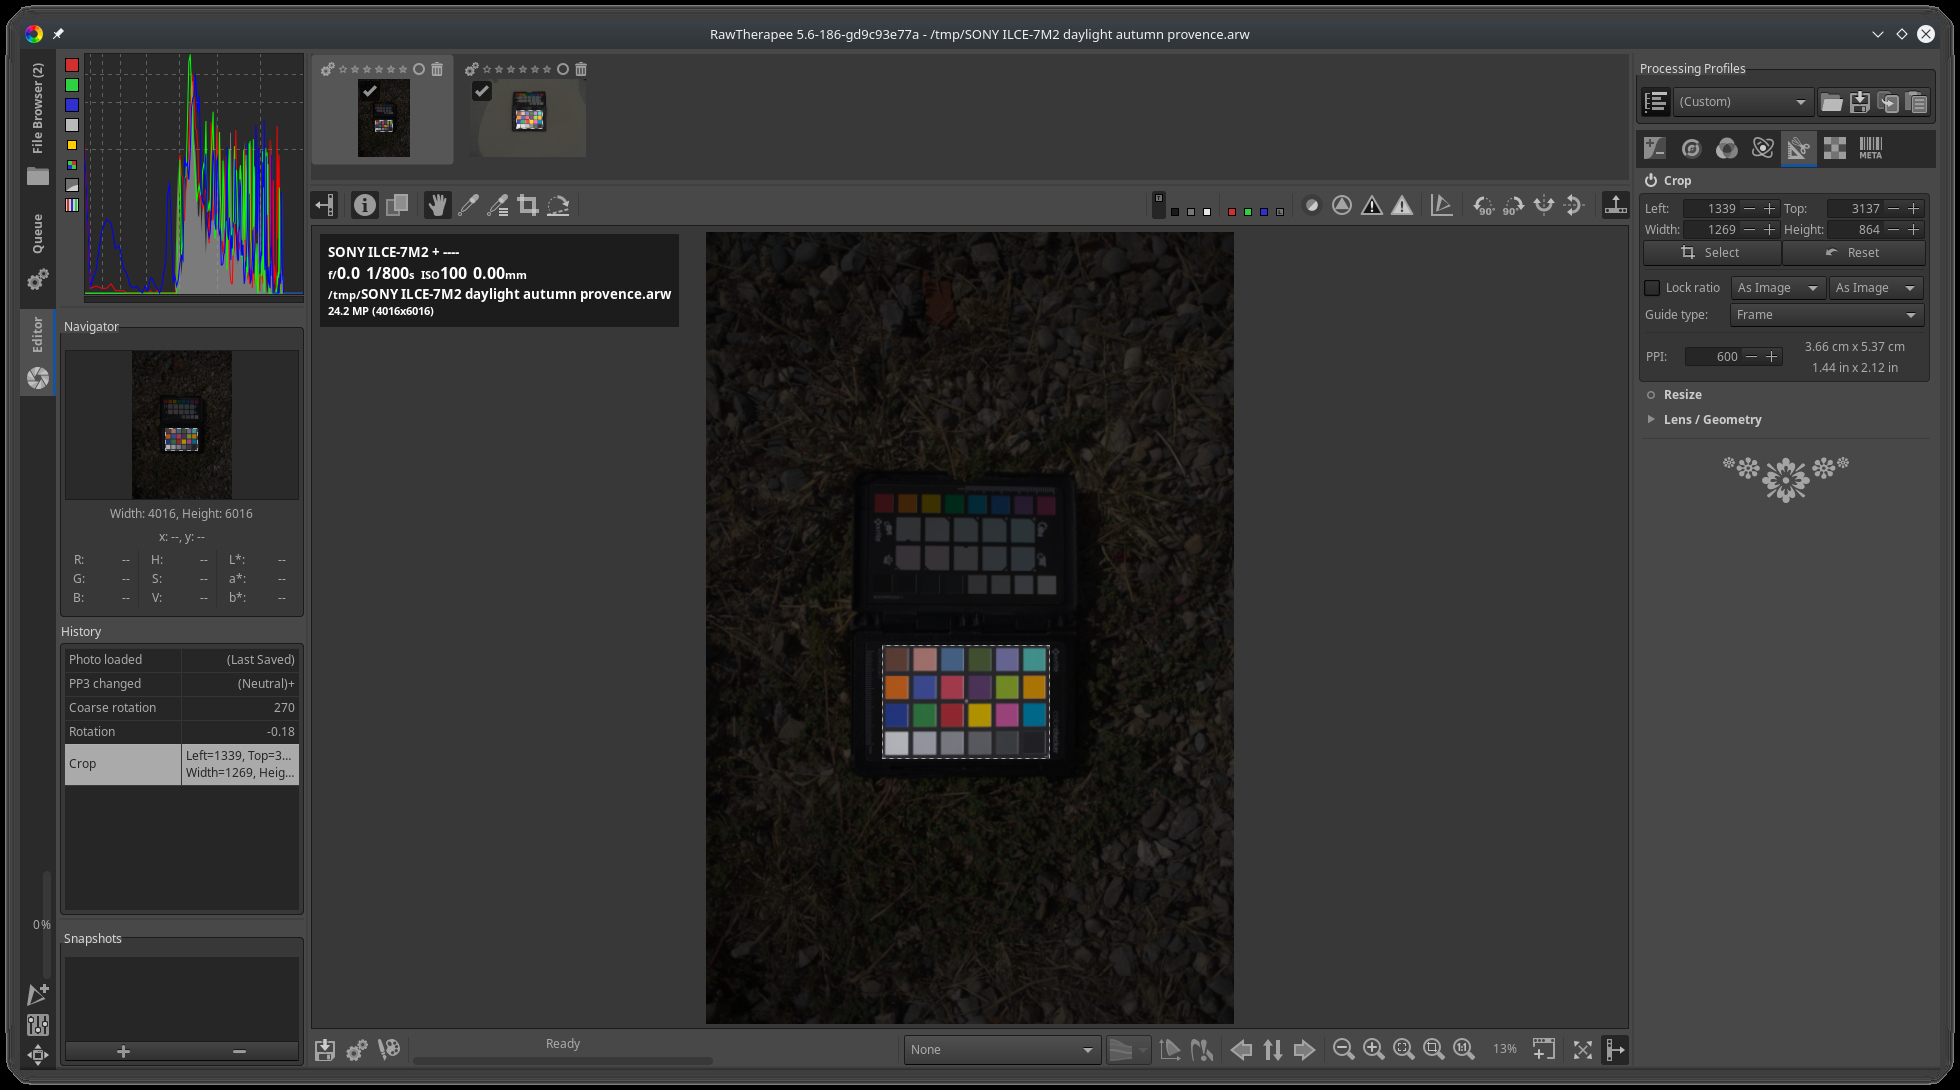1960x1090 pixels.
Task: Pick the white balance eyedropper tool
Action: (467, 206)
